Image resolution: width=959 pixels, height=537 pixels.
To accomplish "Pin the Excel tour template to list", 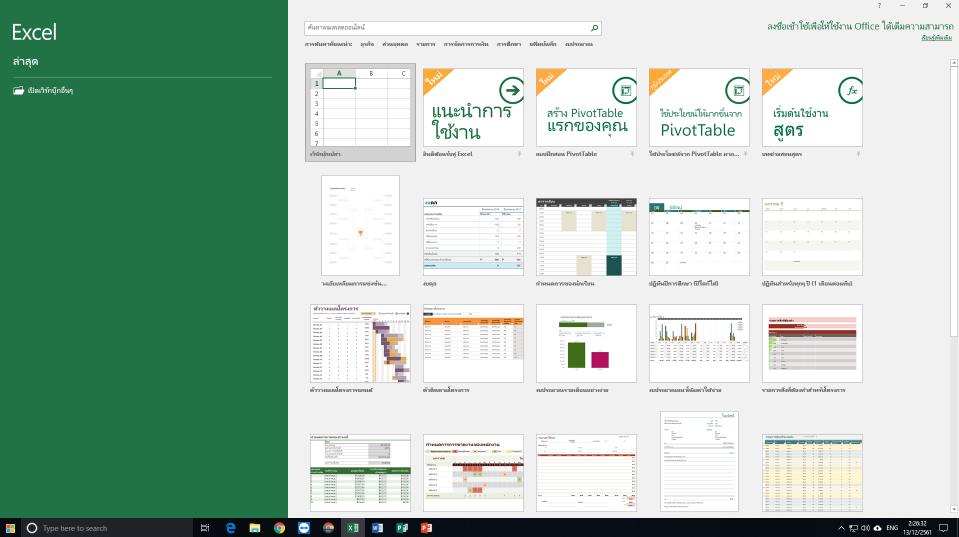I will [x=519, y=154].
